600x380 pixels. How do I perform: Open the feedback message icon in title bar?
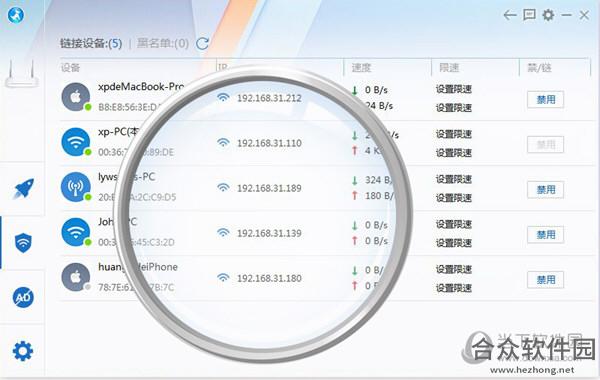tap(529, 15)
